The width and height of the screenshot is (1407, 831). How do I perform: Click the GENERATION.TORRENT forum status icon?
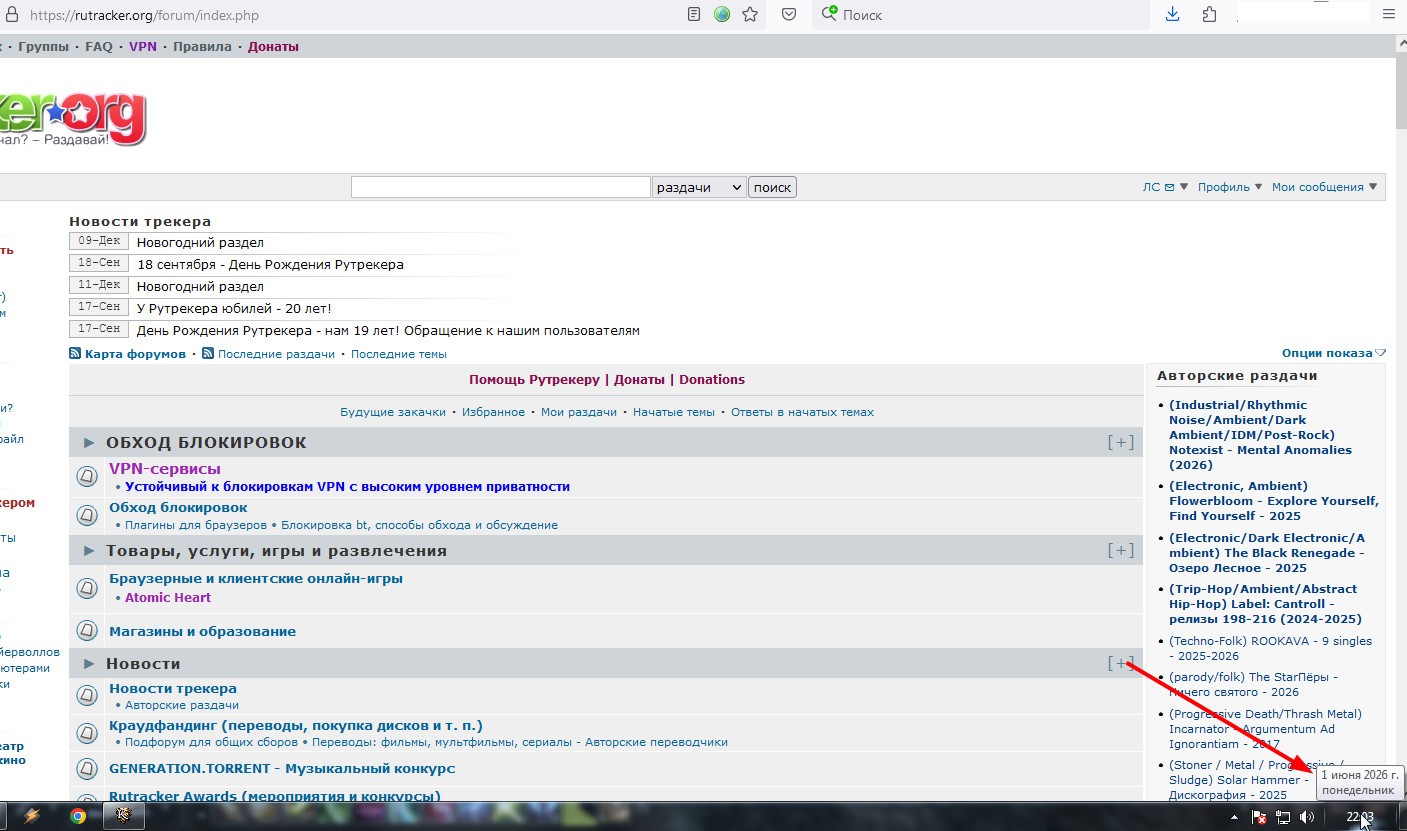tap(87, 769)
